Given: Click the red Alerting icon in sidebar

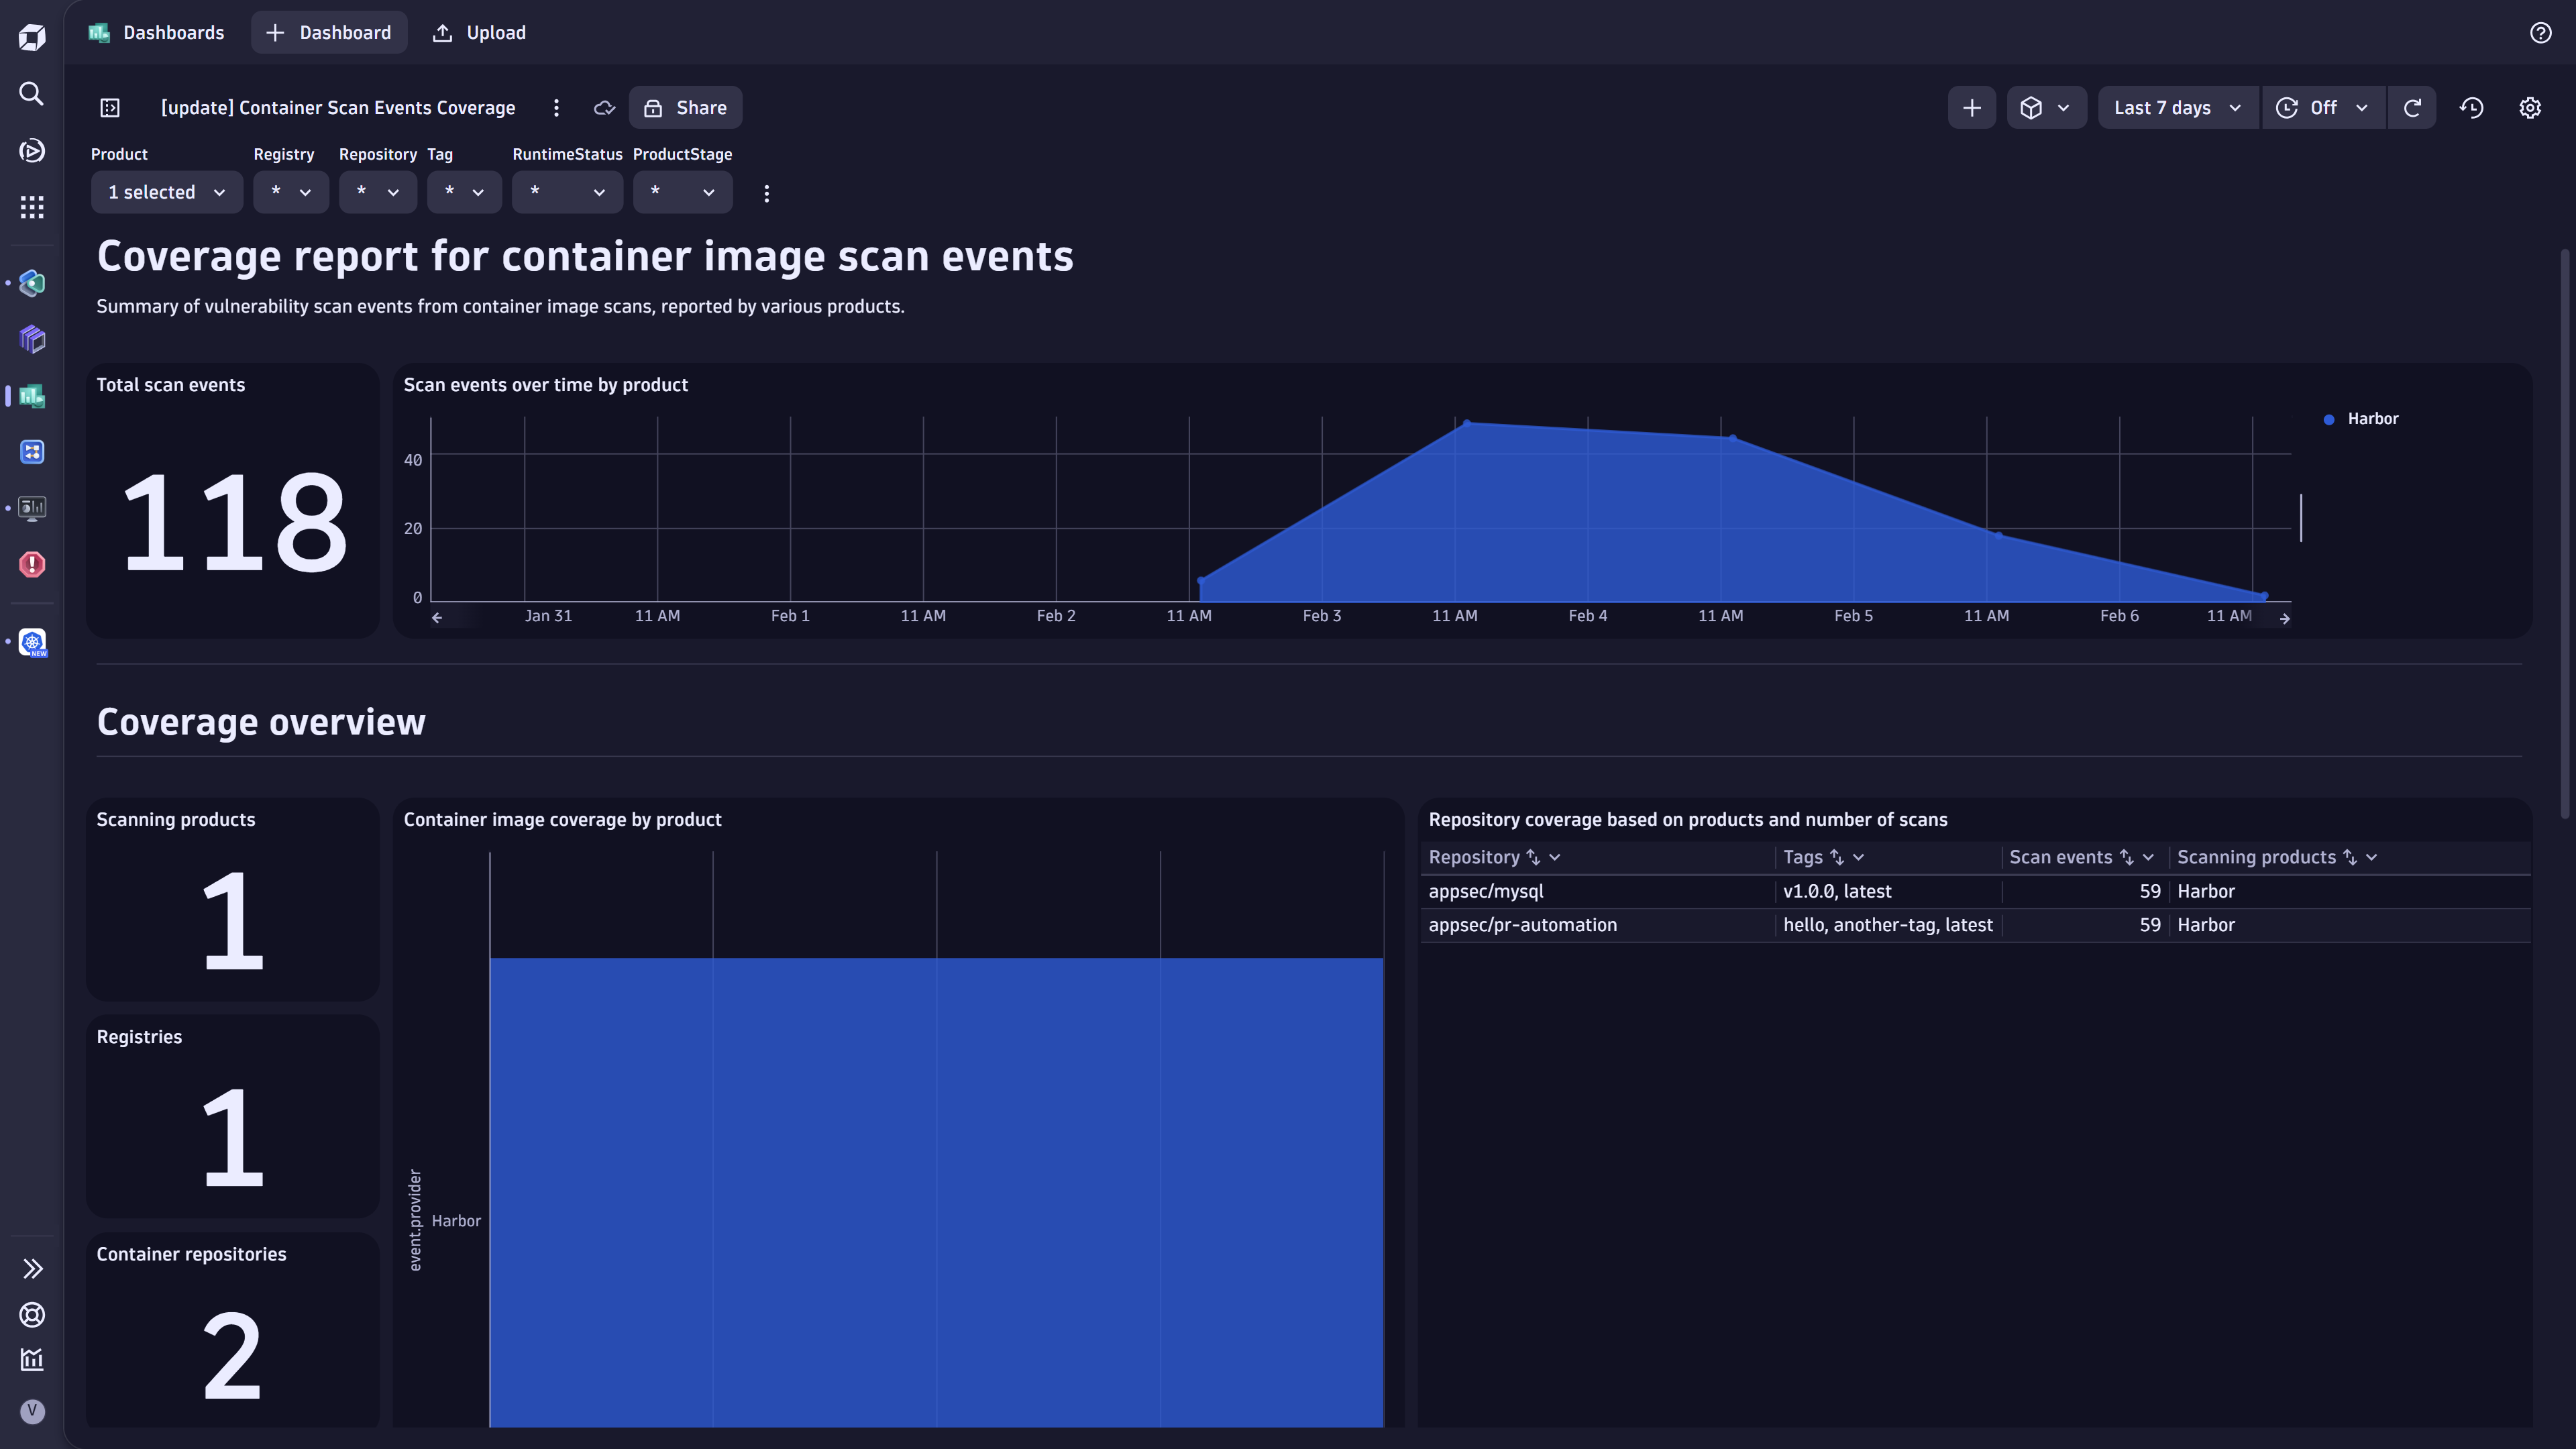Looking at the screenshot, I should (31, 565).
